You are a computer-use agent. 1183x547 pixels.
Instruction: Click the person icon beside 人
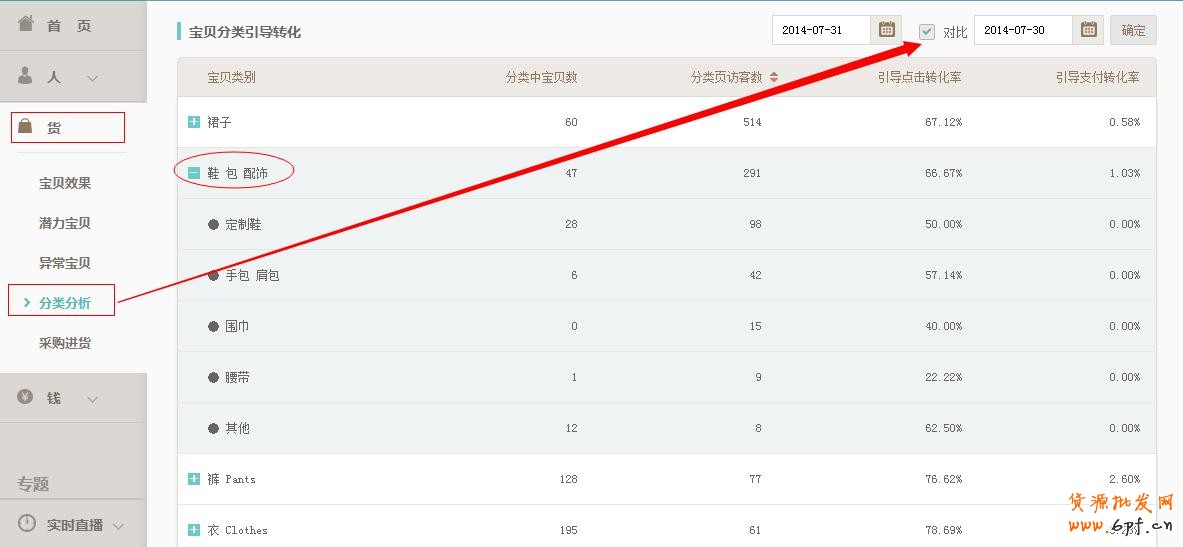pos(26,75)
